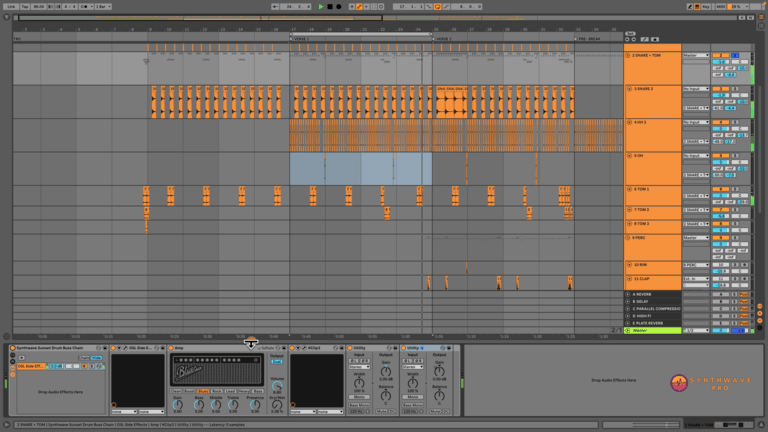
Task: Open Key Map mode
Action: coord(706,7)
